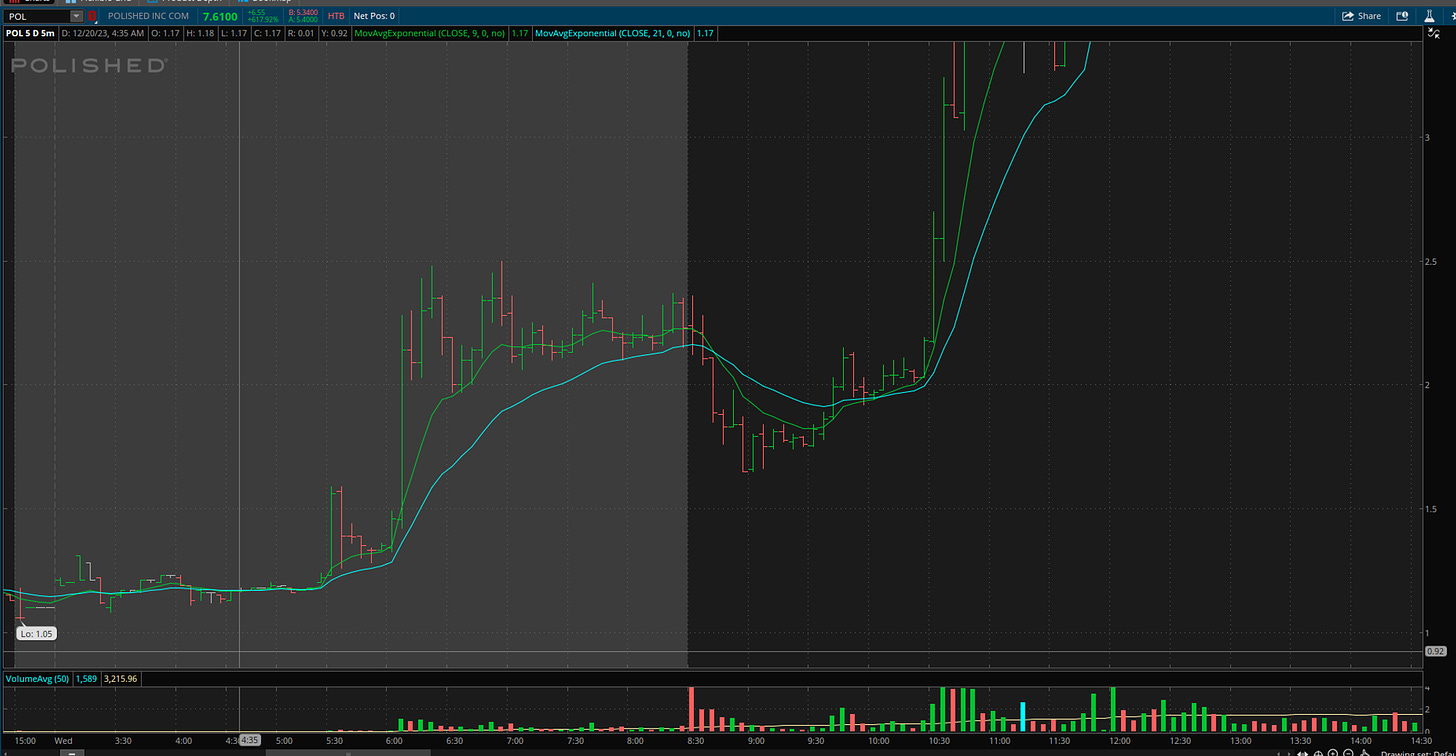Click the 2.5 level on price axis
This screenshot has width=1456, height=756.
1430,261
